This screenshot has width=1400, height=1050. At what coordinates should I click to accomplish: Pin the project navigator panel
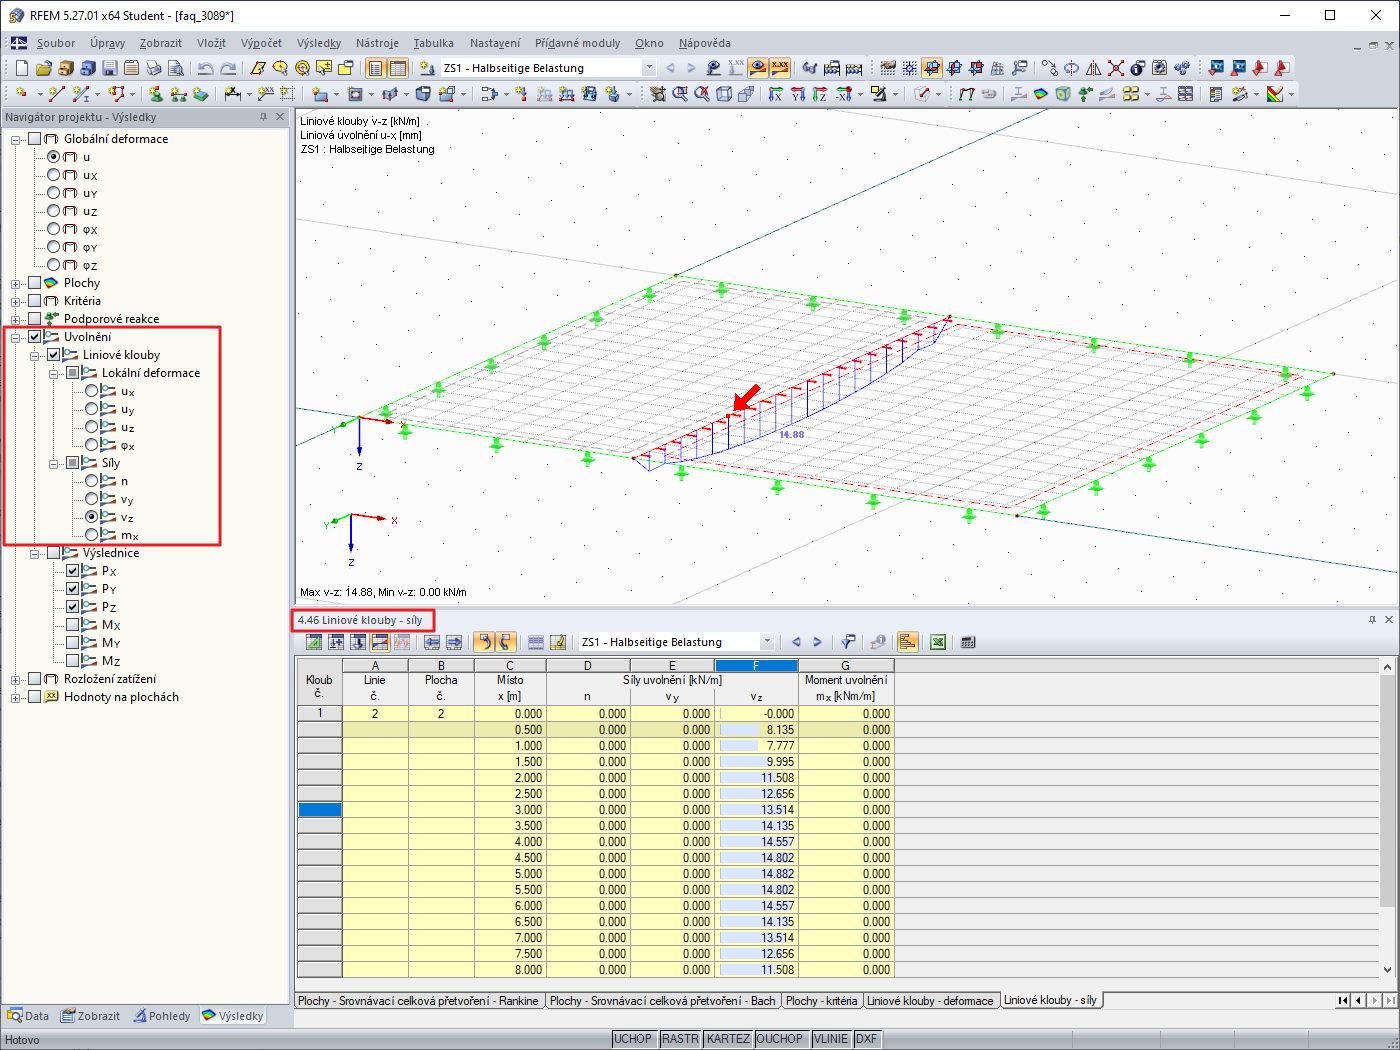(x=264, y=117)
